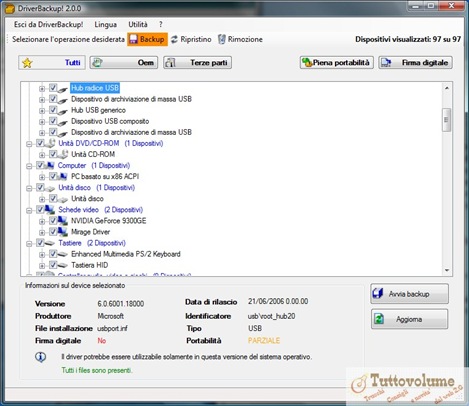Screen dimensions: 469x406
Task: Uncheck the Hub USB generico checkbox
Action: (53, 110)
